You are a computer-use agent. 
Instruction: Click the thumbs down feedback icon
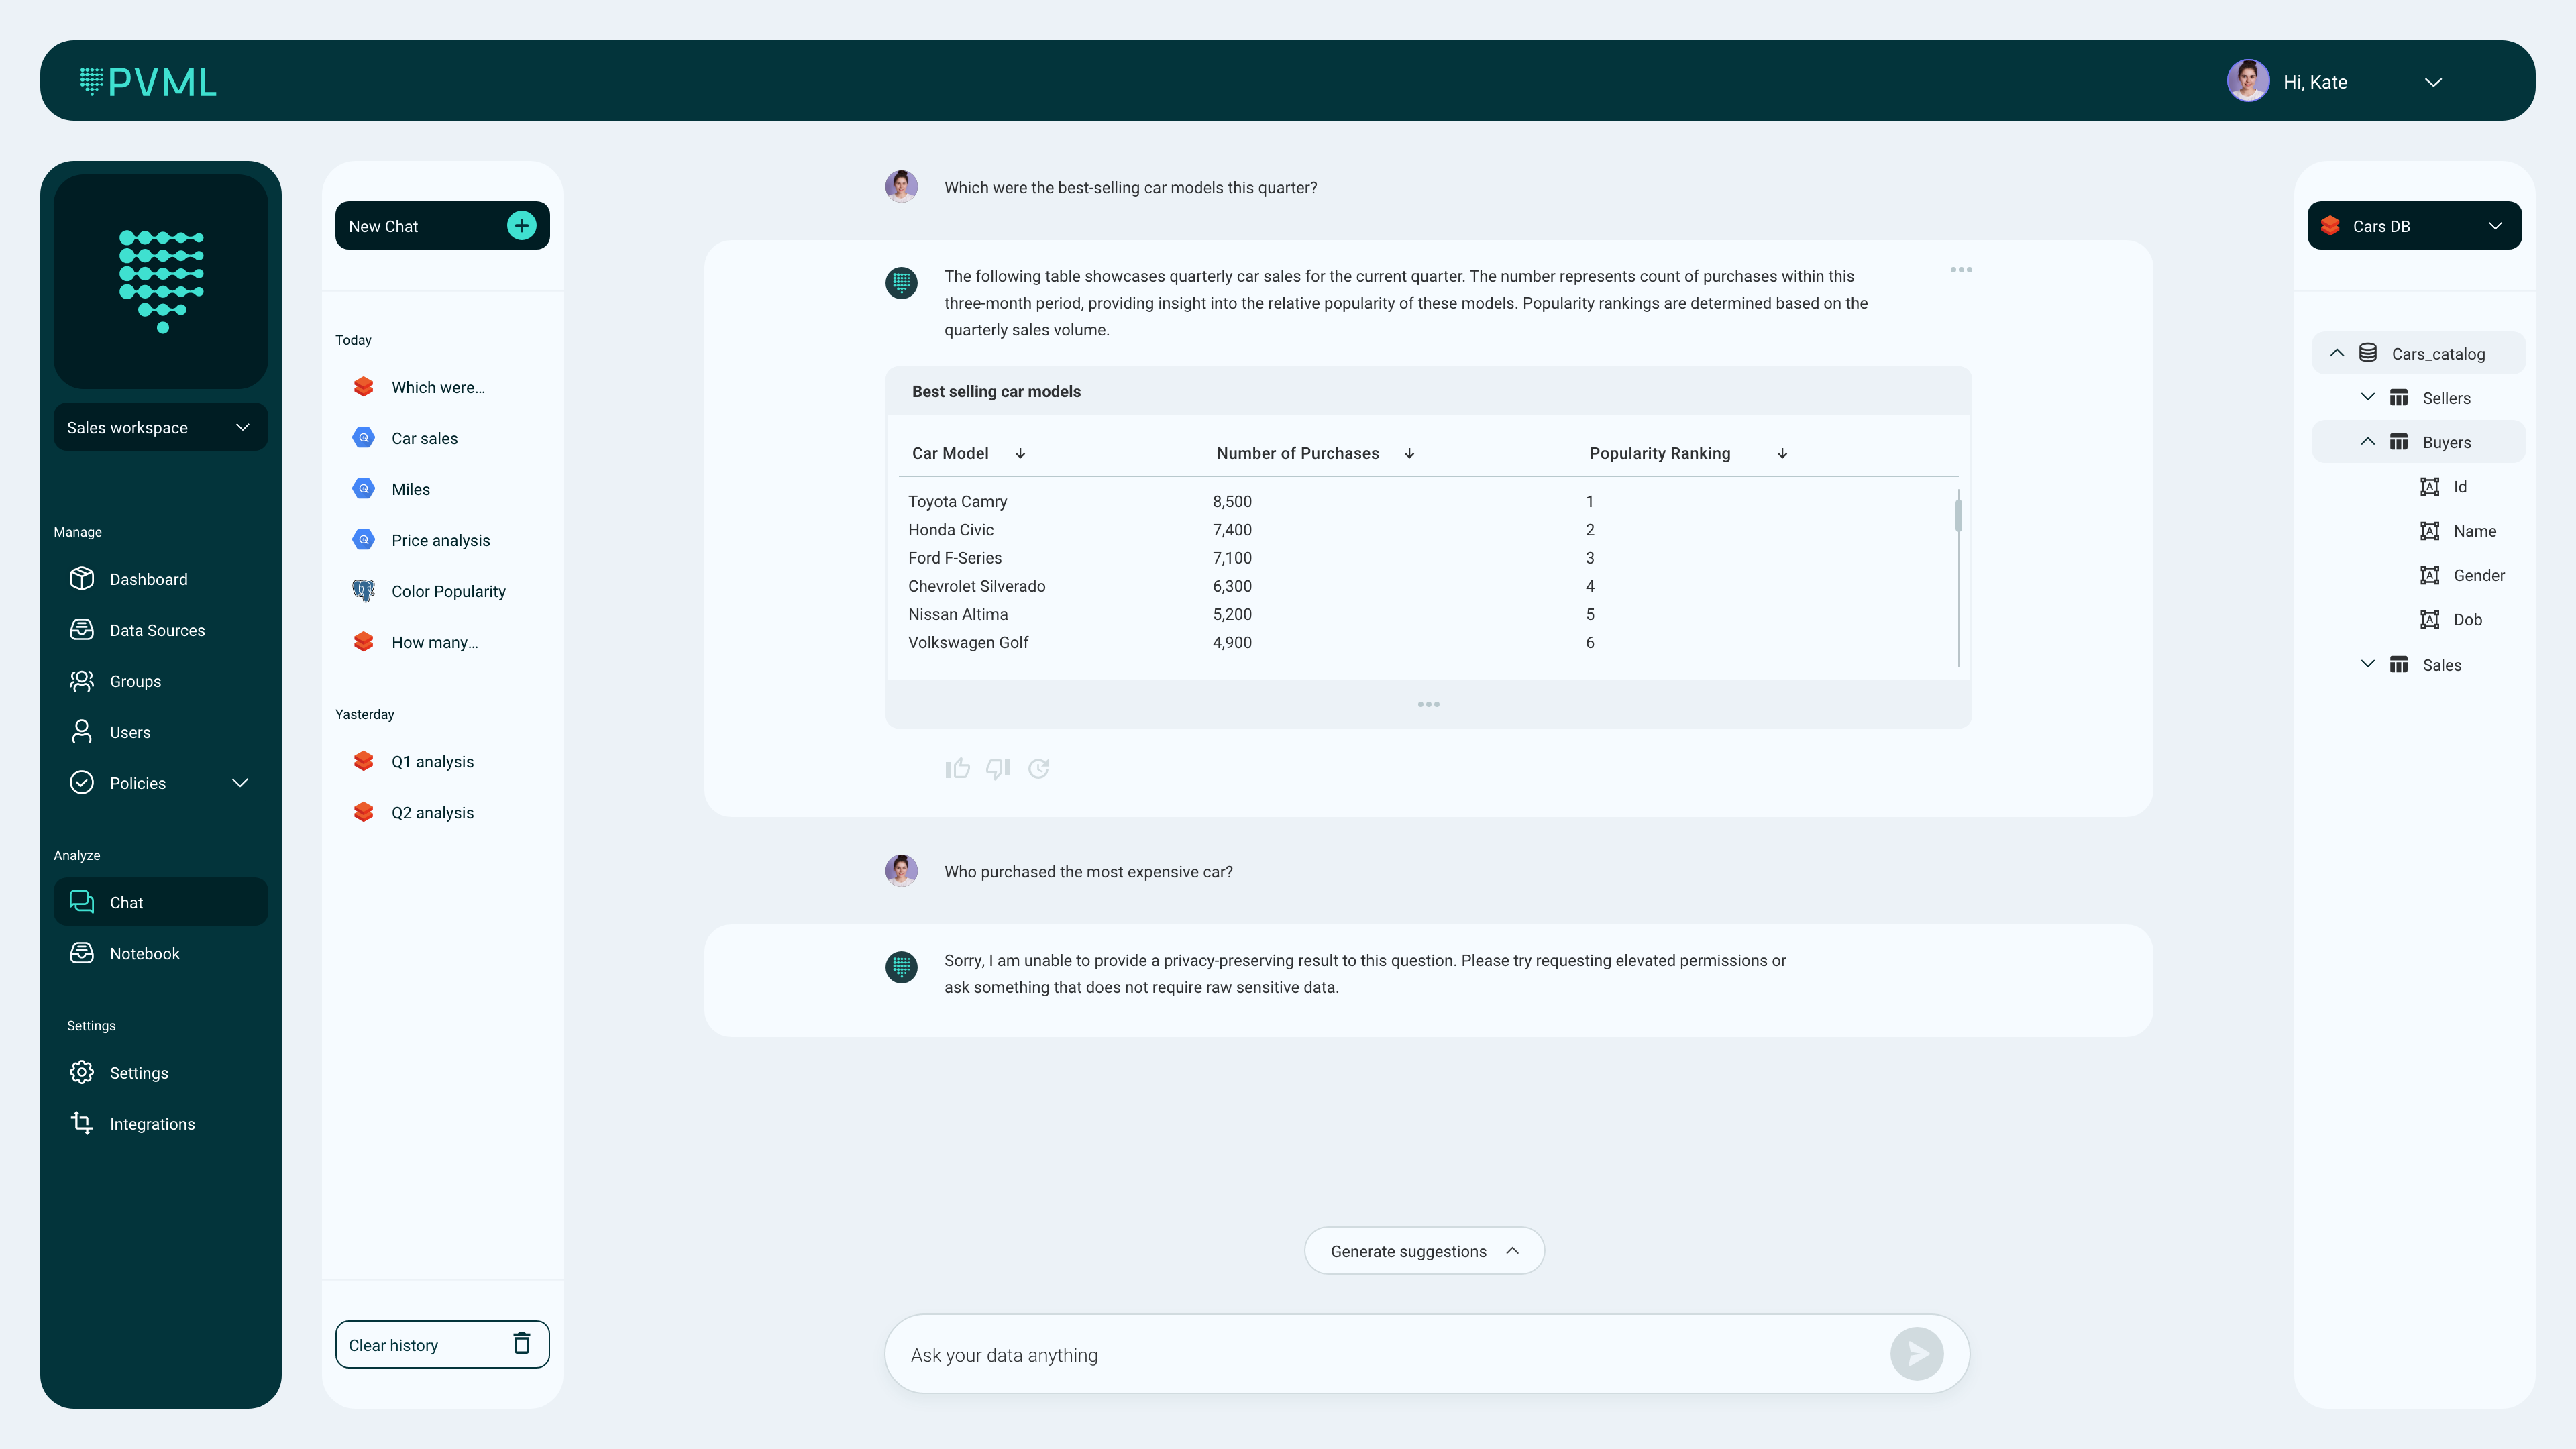click(x=998, y=768)
